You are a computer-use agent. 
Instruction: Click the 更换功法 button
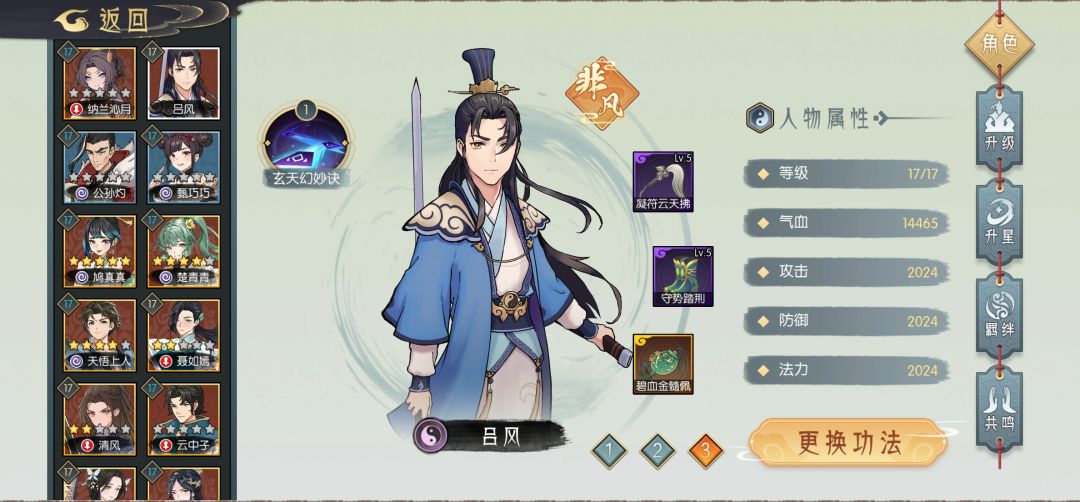(x=849, y=442)
